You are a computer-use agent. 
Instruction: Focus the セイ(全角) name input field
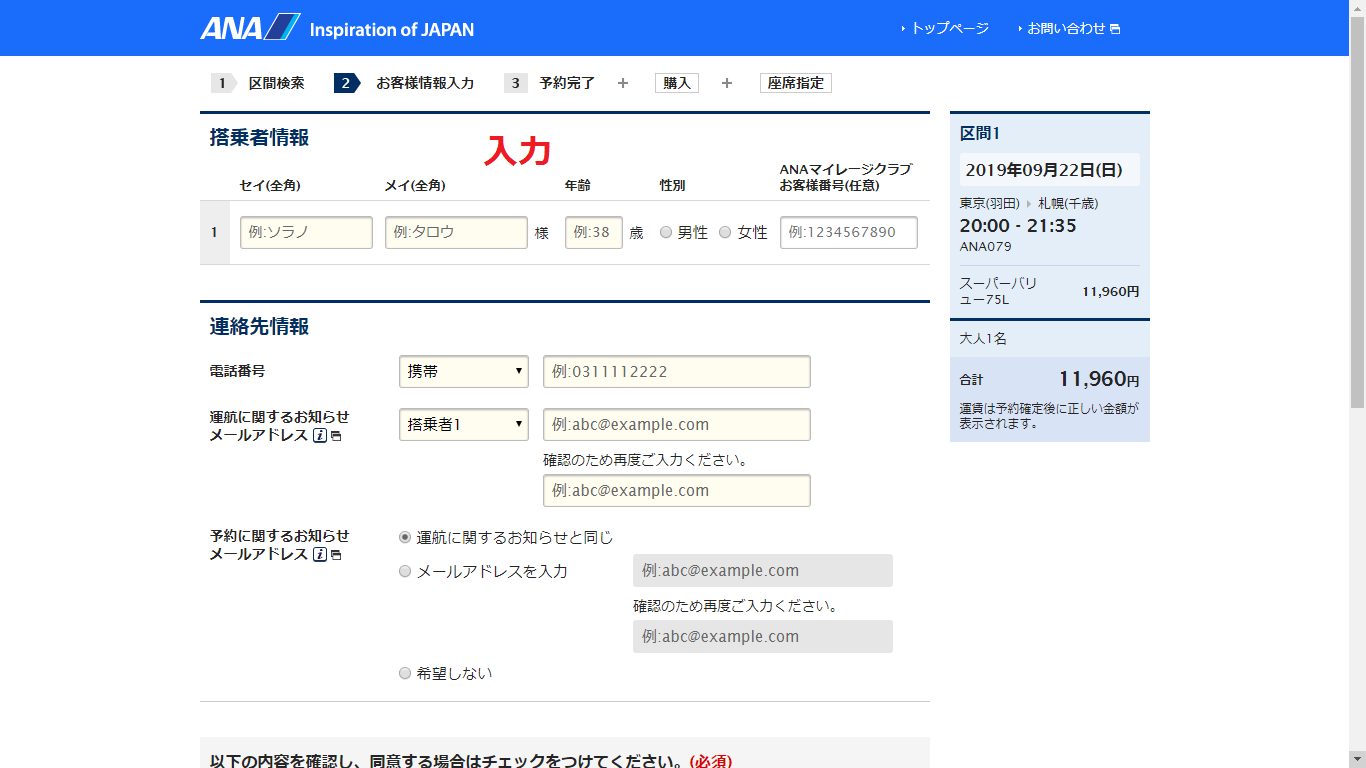point(306,233)
